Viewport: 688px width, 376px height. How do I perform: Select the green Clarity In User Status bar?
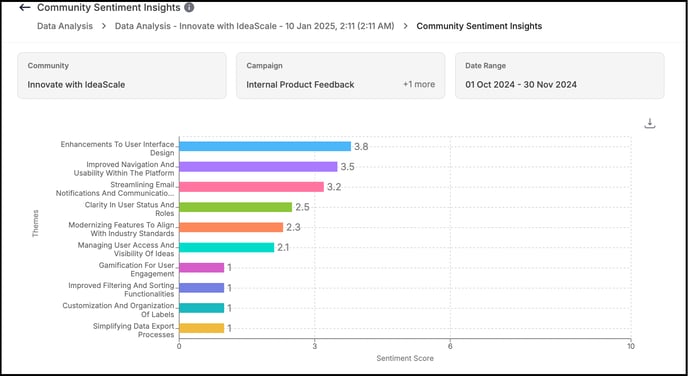[236, 207]
